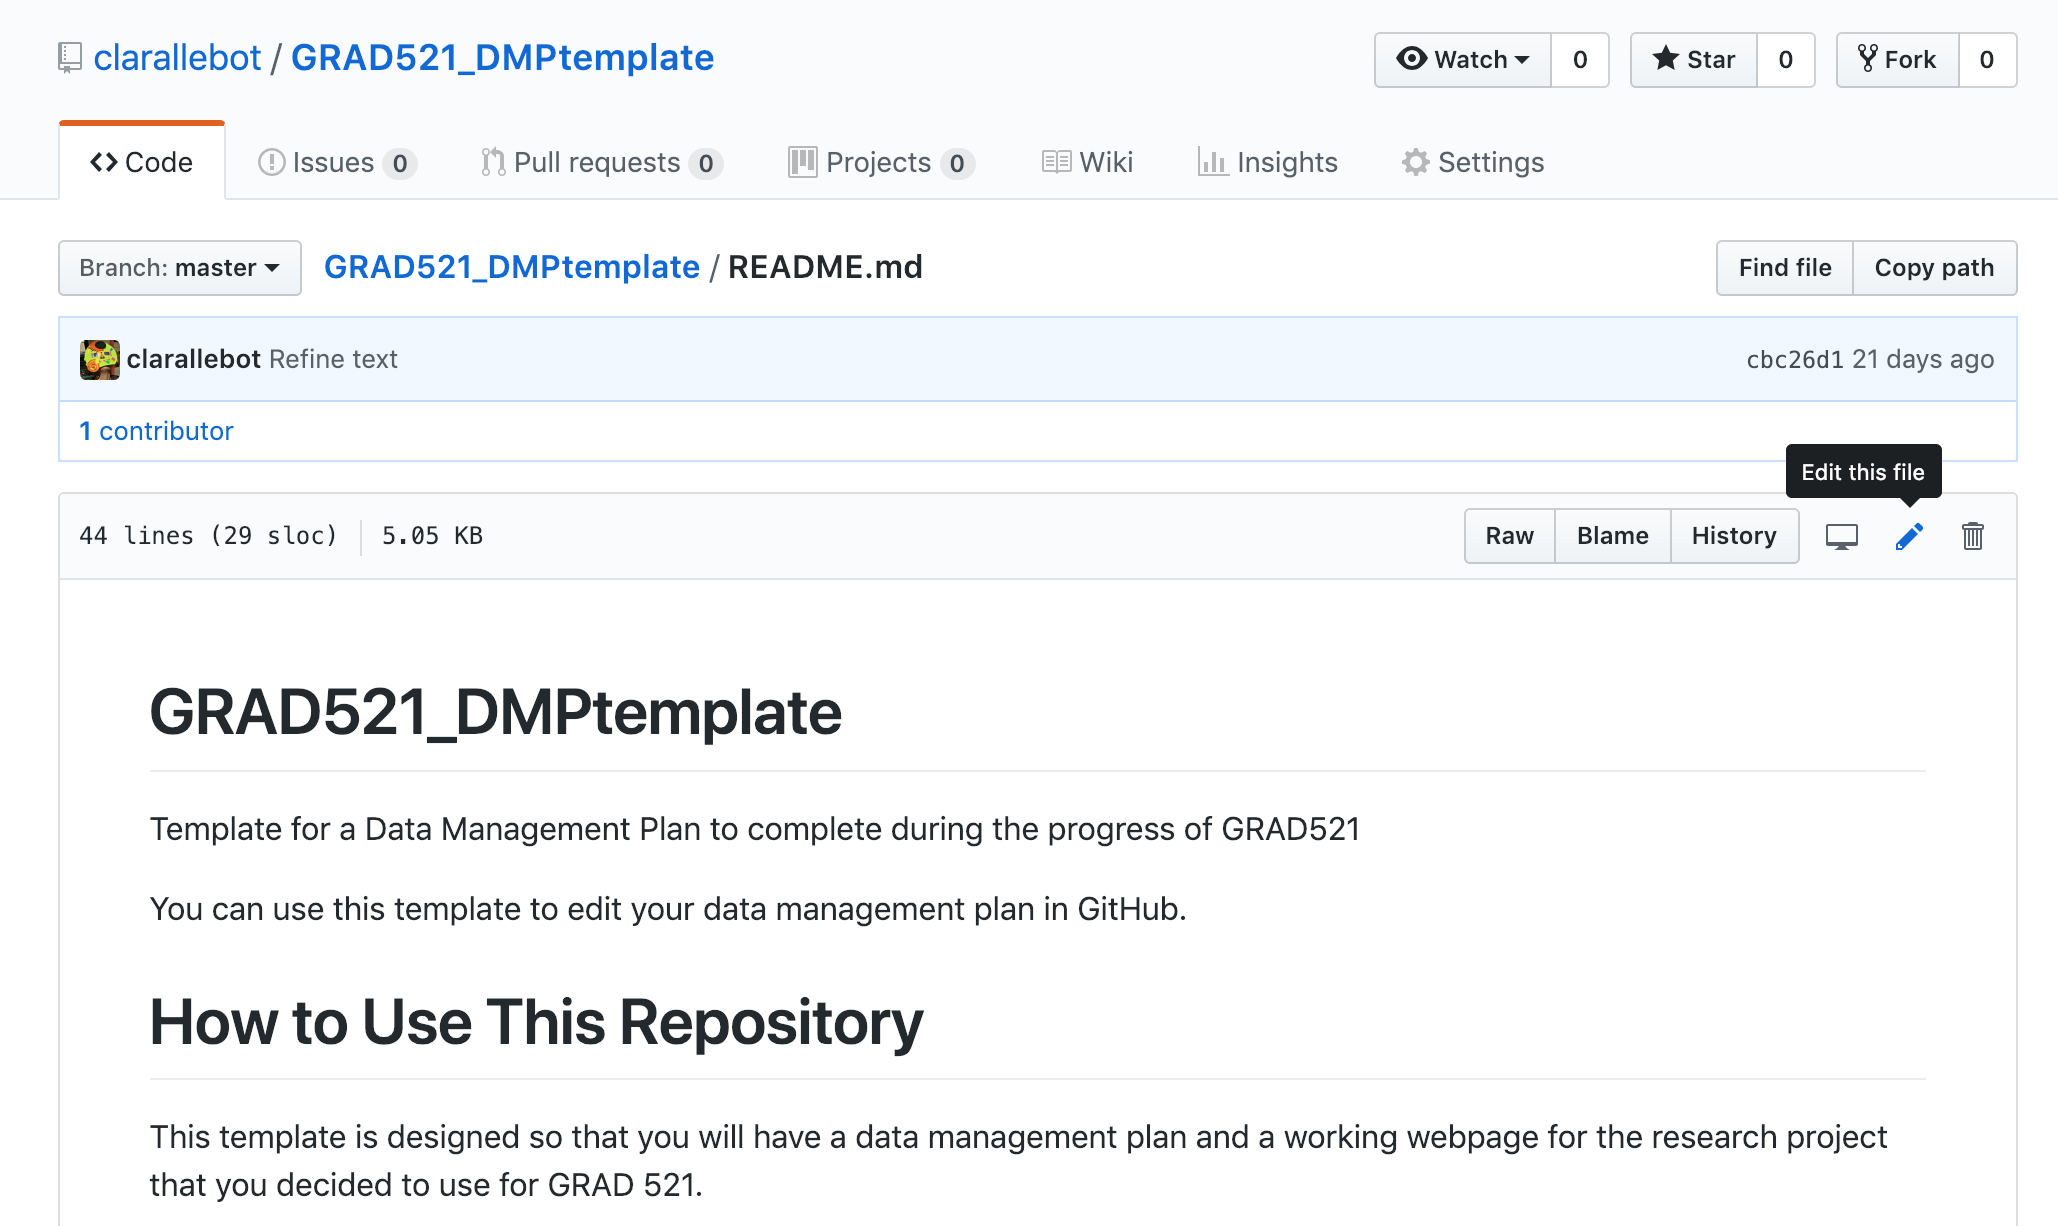This screenshot has height=1226, width=2058.
Task: Click the desktop monitor open icon
Action: (x=1841, y=537)
